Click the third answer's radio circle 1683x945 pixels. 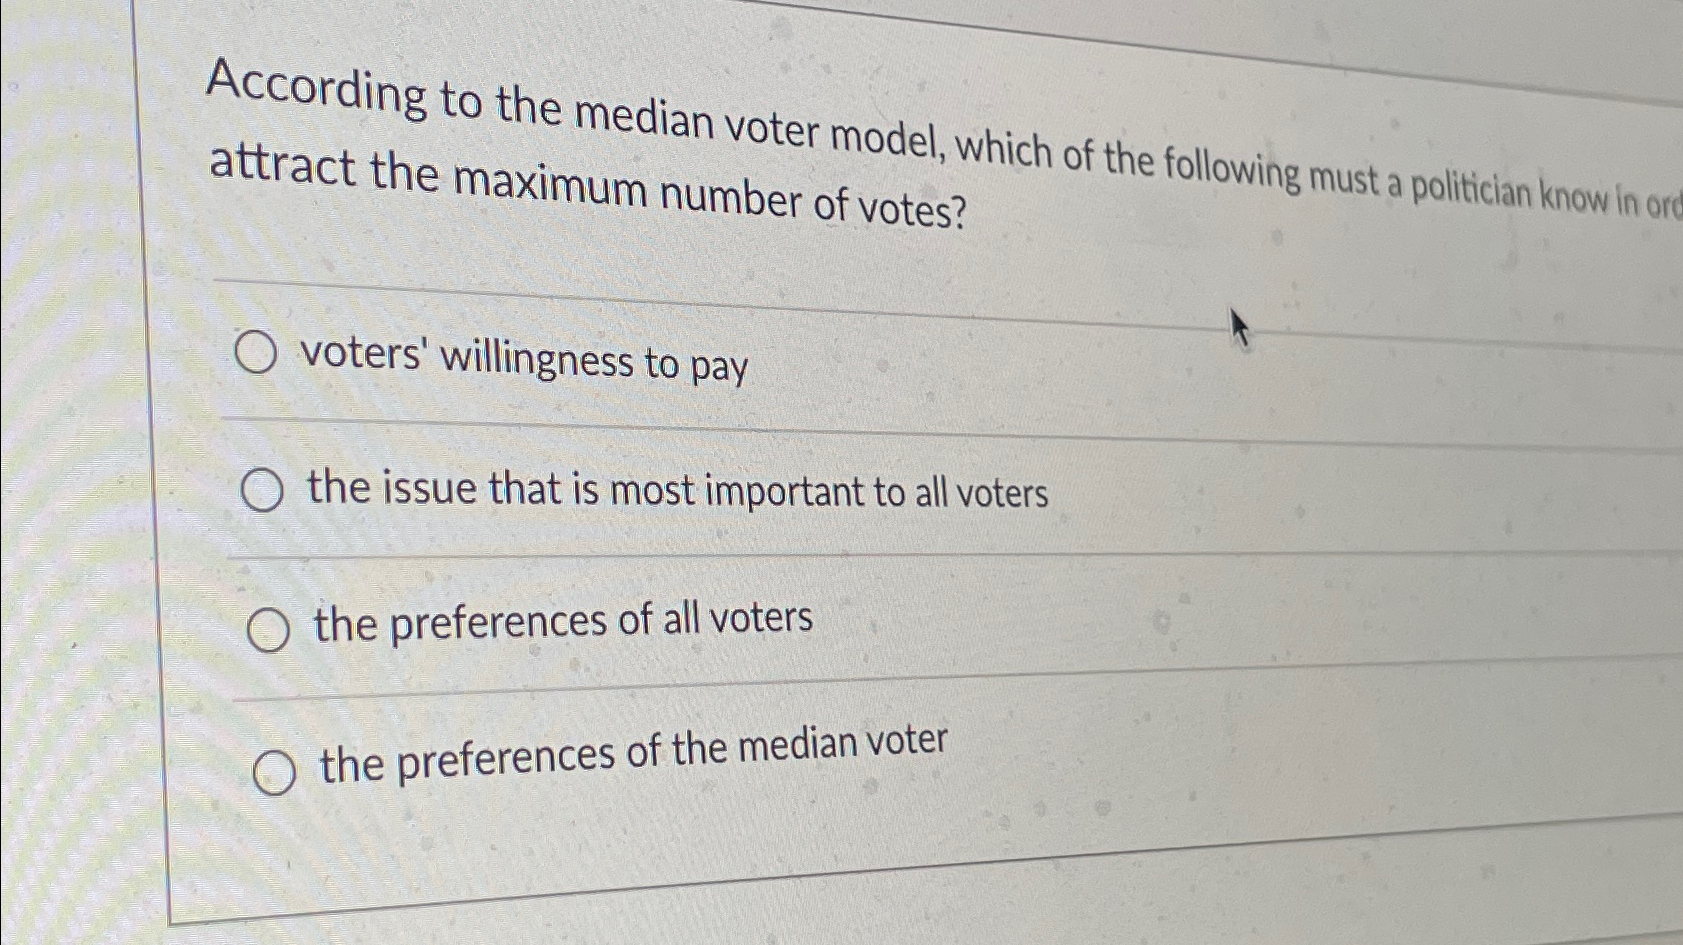pos(267,627)
